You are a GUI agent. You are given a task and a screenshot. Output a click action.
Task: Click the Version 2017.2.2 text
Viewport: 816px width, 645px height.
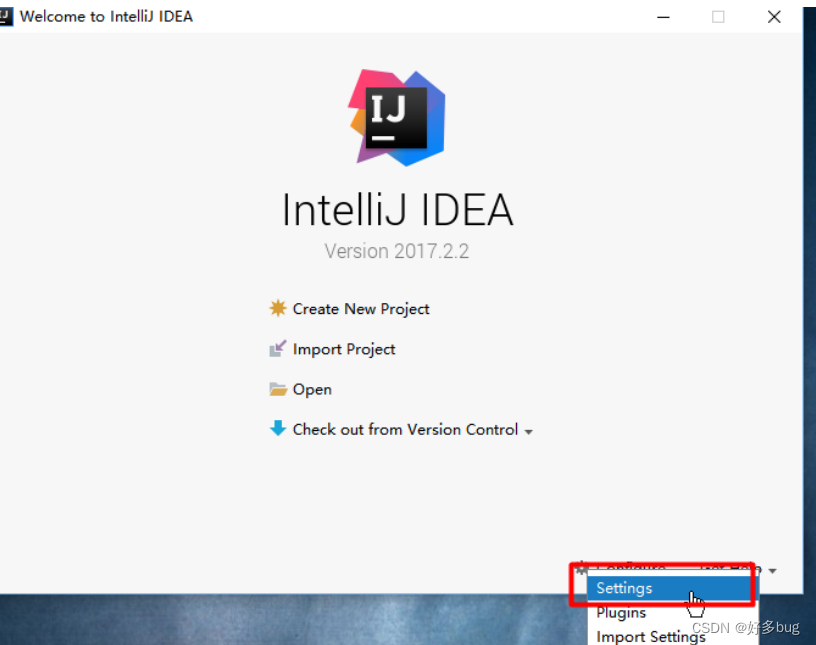pyautogui.click(x=397, y=251)
